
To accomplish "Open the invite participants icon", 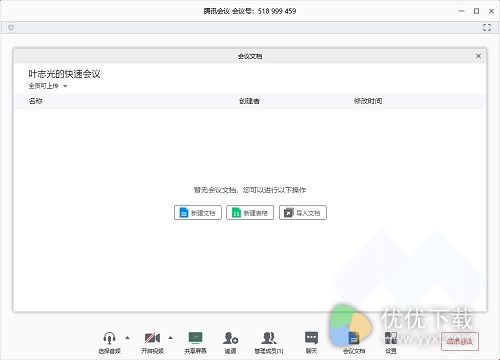I will [x=230, y=338].
